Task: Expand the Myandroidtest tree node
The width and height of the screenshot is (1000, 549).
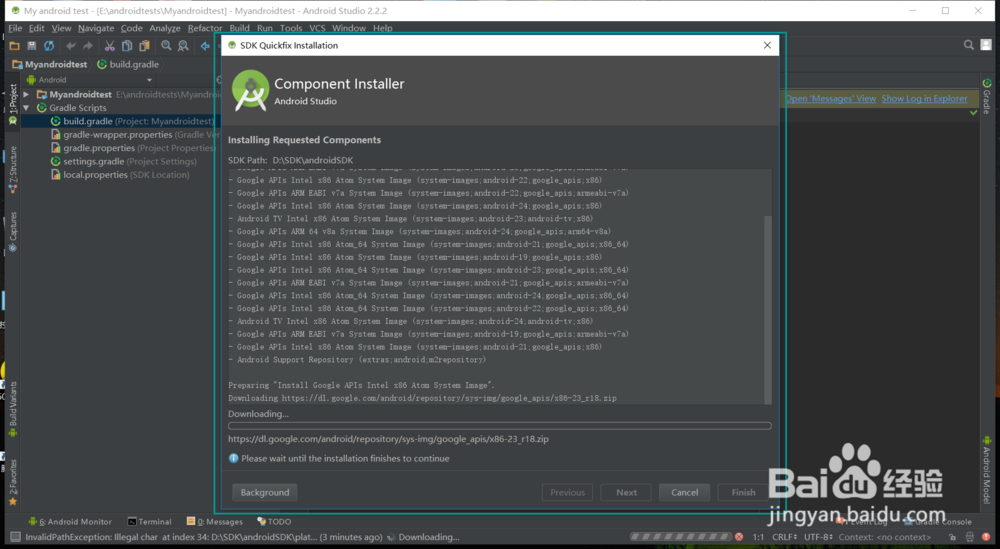Action: pyautogui.click(x=27, y=94)
